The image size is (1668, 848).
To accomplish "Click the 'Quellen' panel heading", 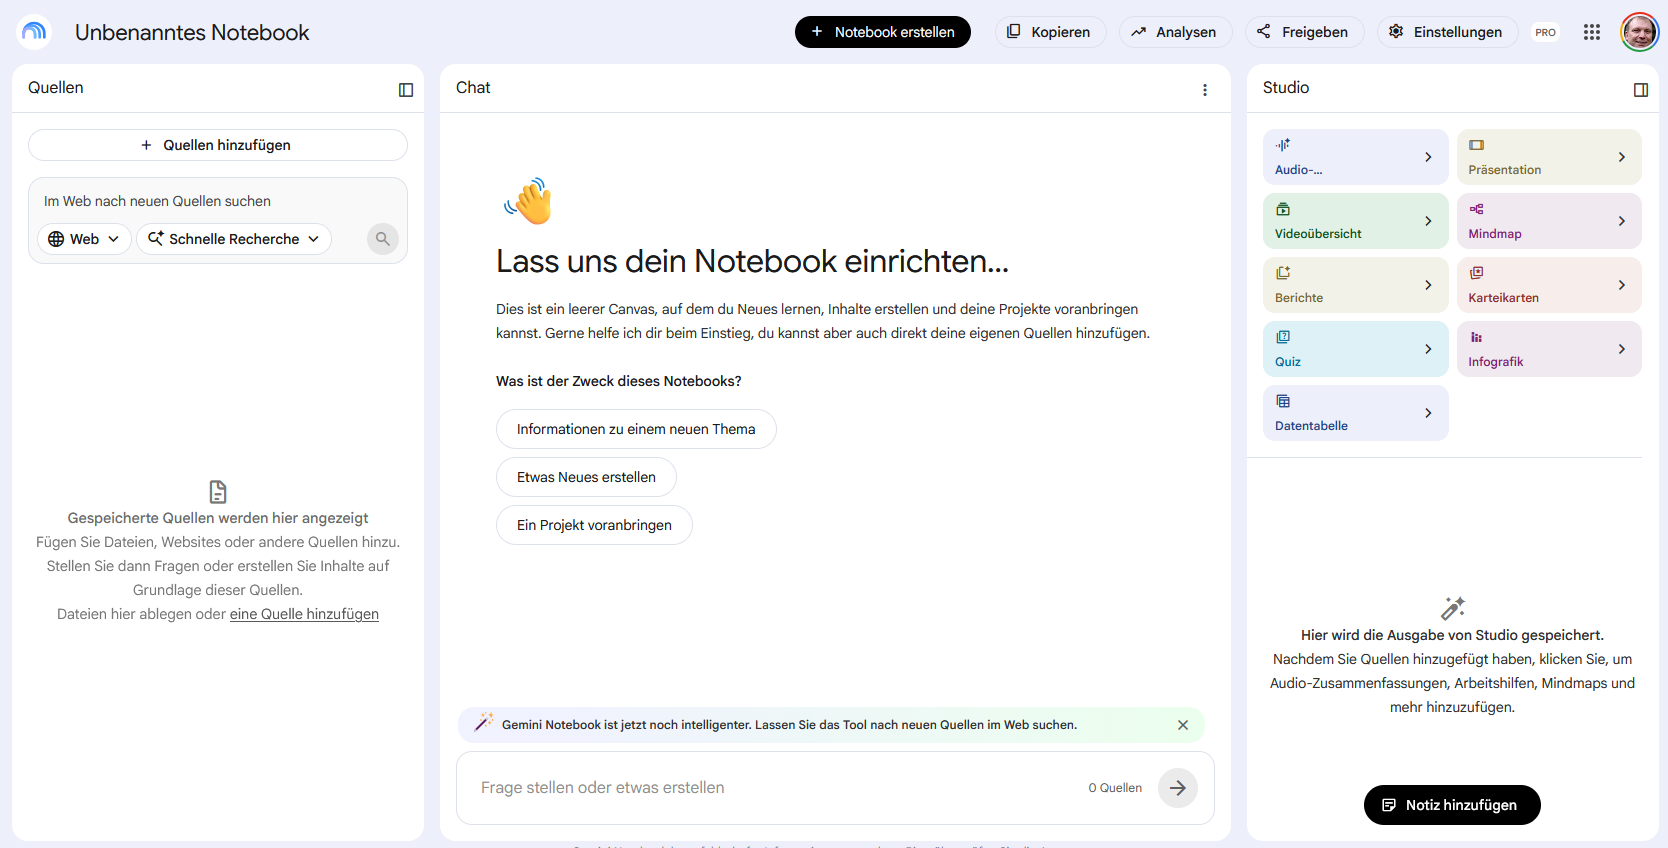I will tap(56, 88).
